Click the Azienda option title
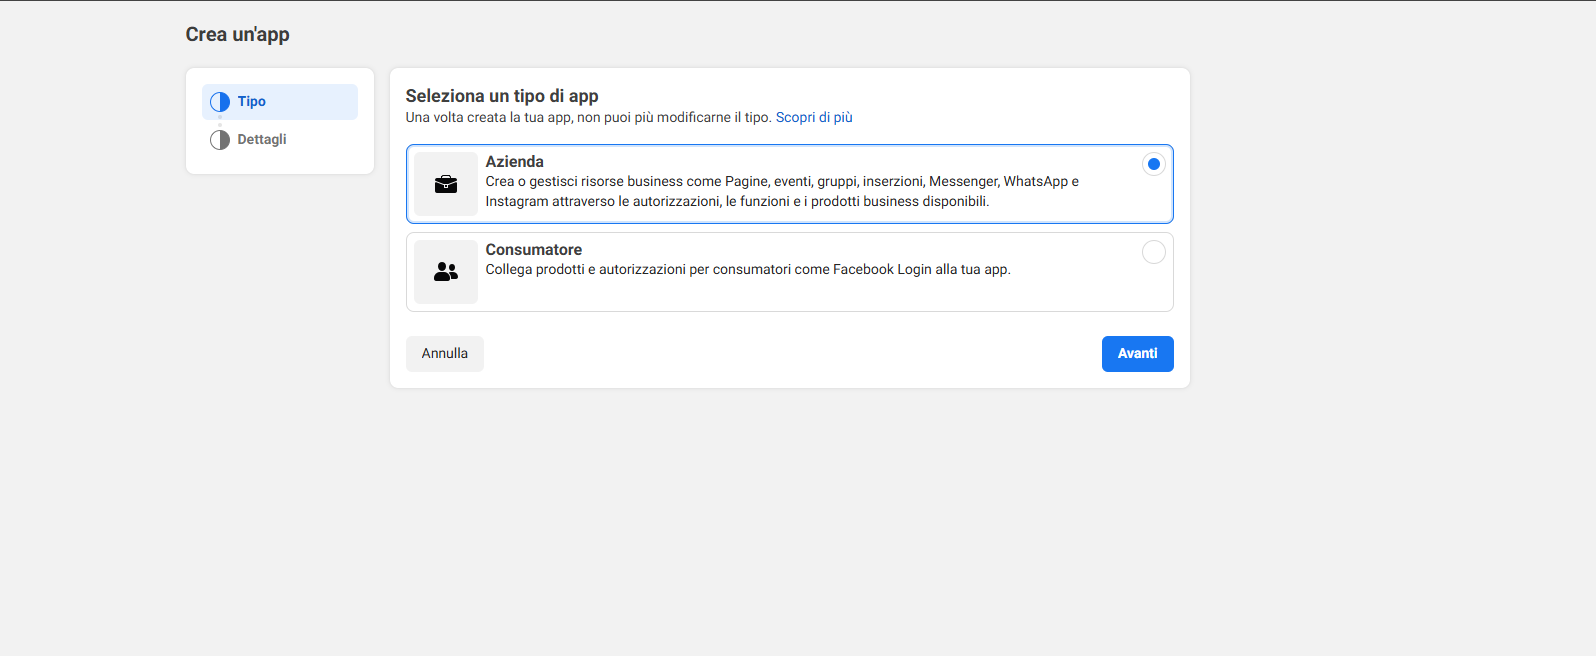The height and width of the screenshot is (656, 1596). tap(514, 162)
